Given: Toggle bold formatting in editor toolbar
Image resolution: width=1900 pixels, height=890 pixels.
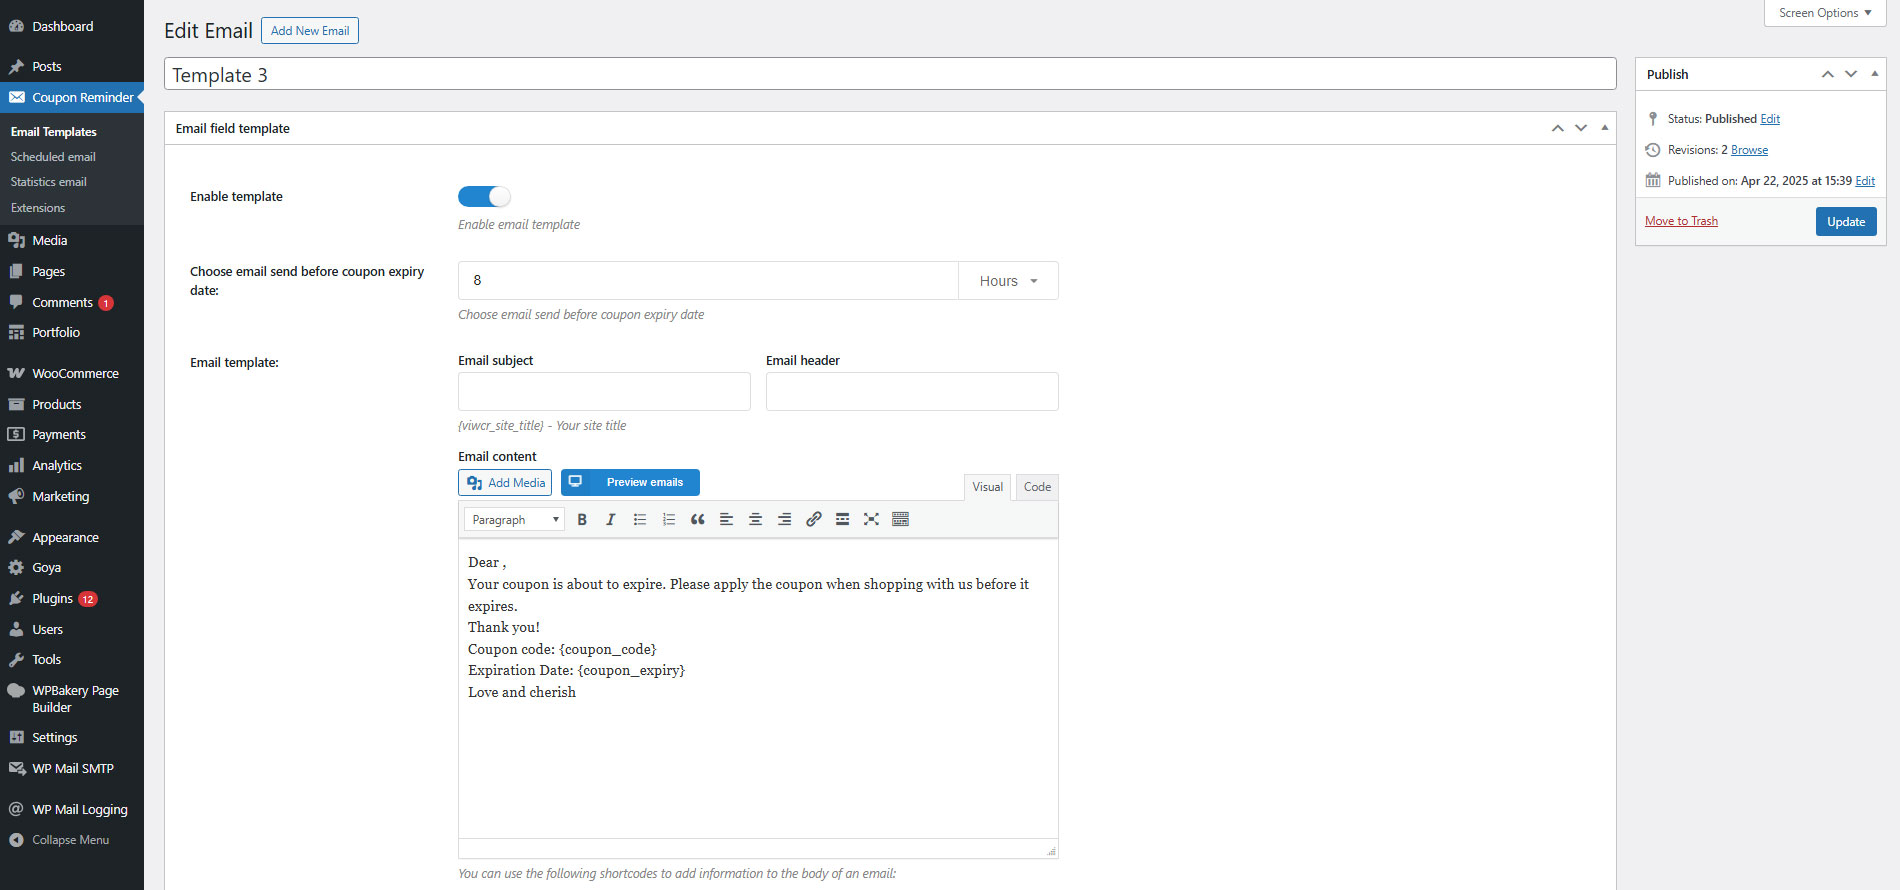Looking at the screenshot, I should tap(582, 519).
